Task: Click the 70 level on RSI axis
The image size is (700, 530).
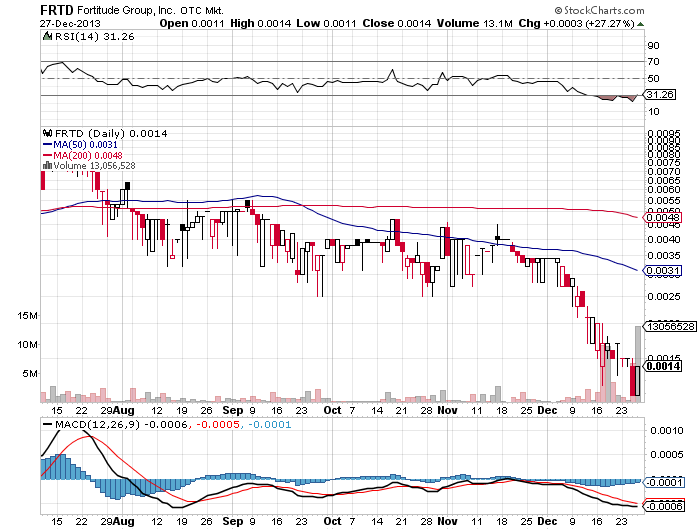Action: 653,62
